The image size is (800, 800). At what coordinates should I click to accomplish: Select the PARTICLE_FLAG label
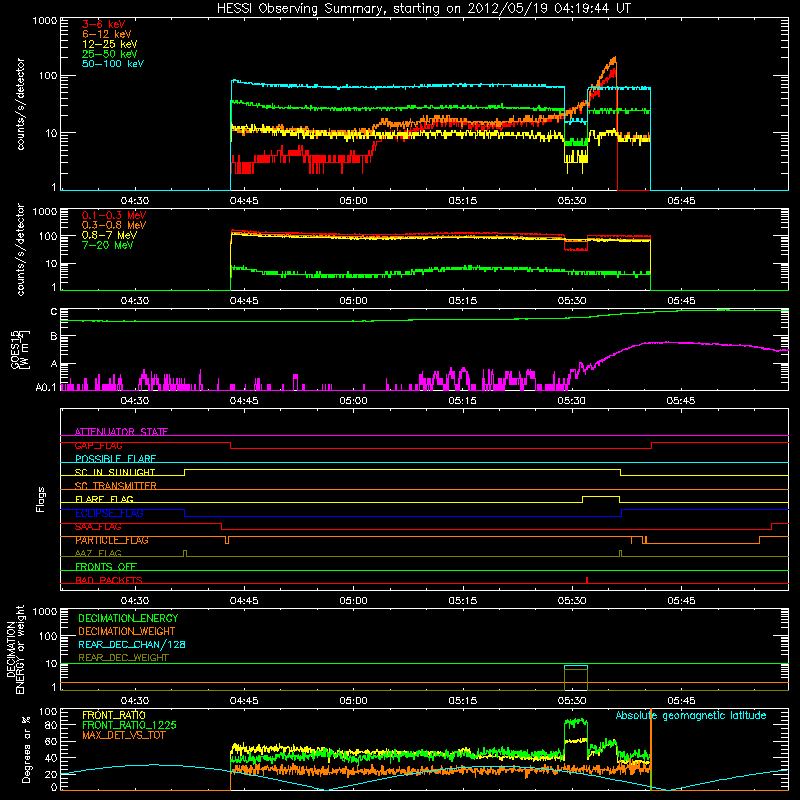[x=112, y=540]
